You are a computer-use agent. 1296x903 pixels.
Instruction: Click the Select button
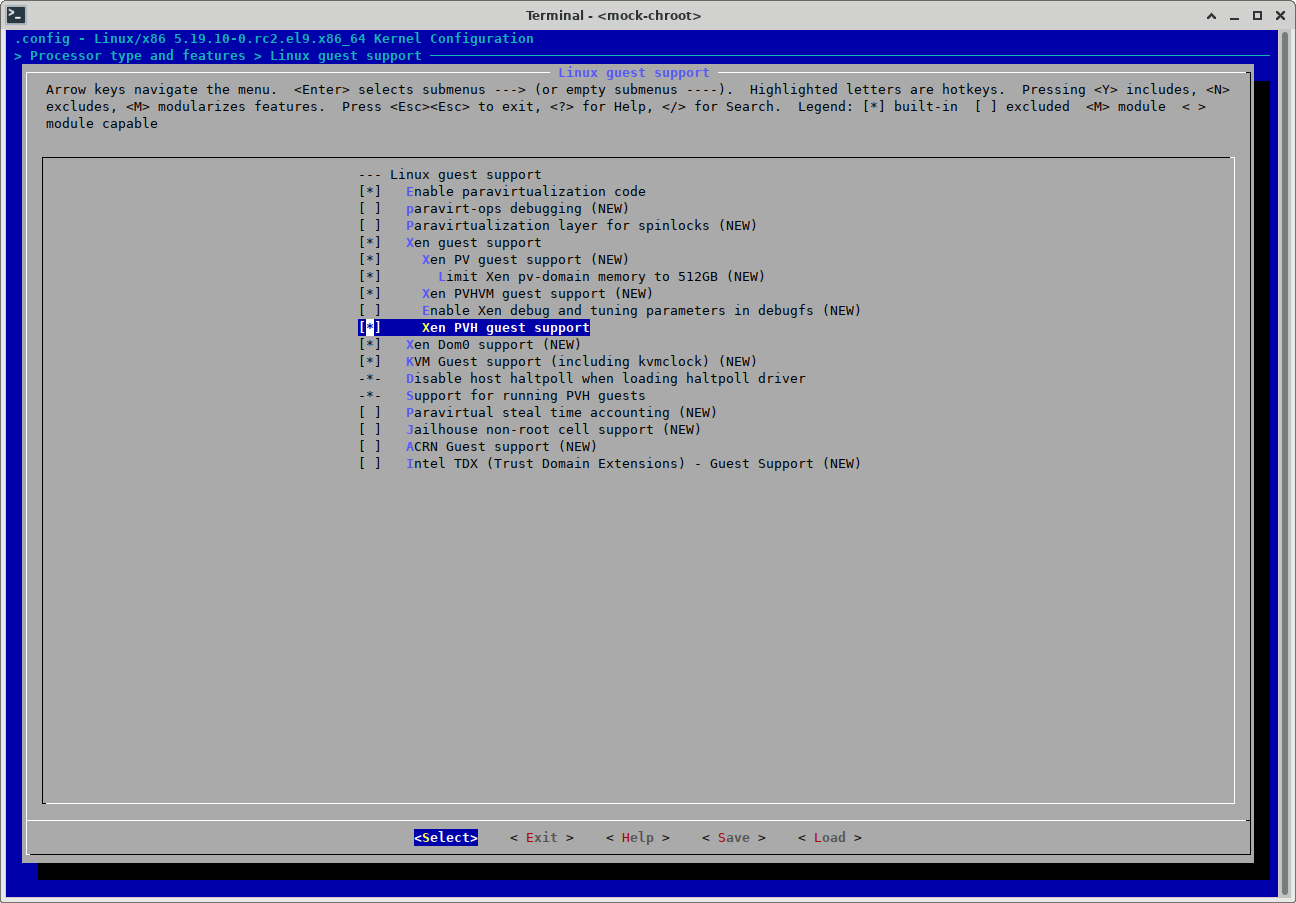tap(446, 837)
